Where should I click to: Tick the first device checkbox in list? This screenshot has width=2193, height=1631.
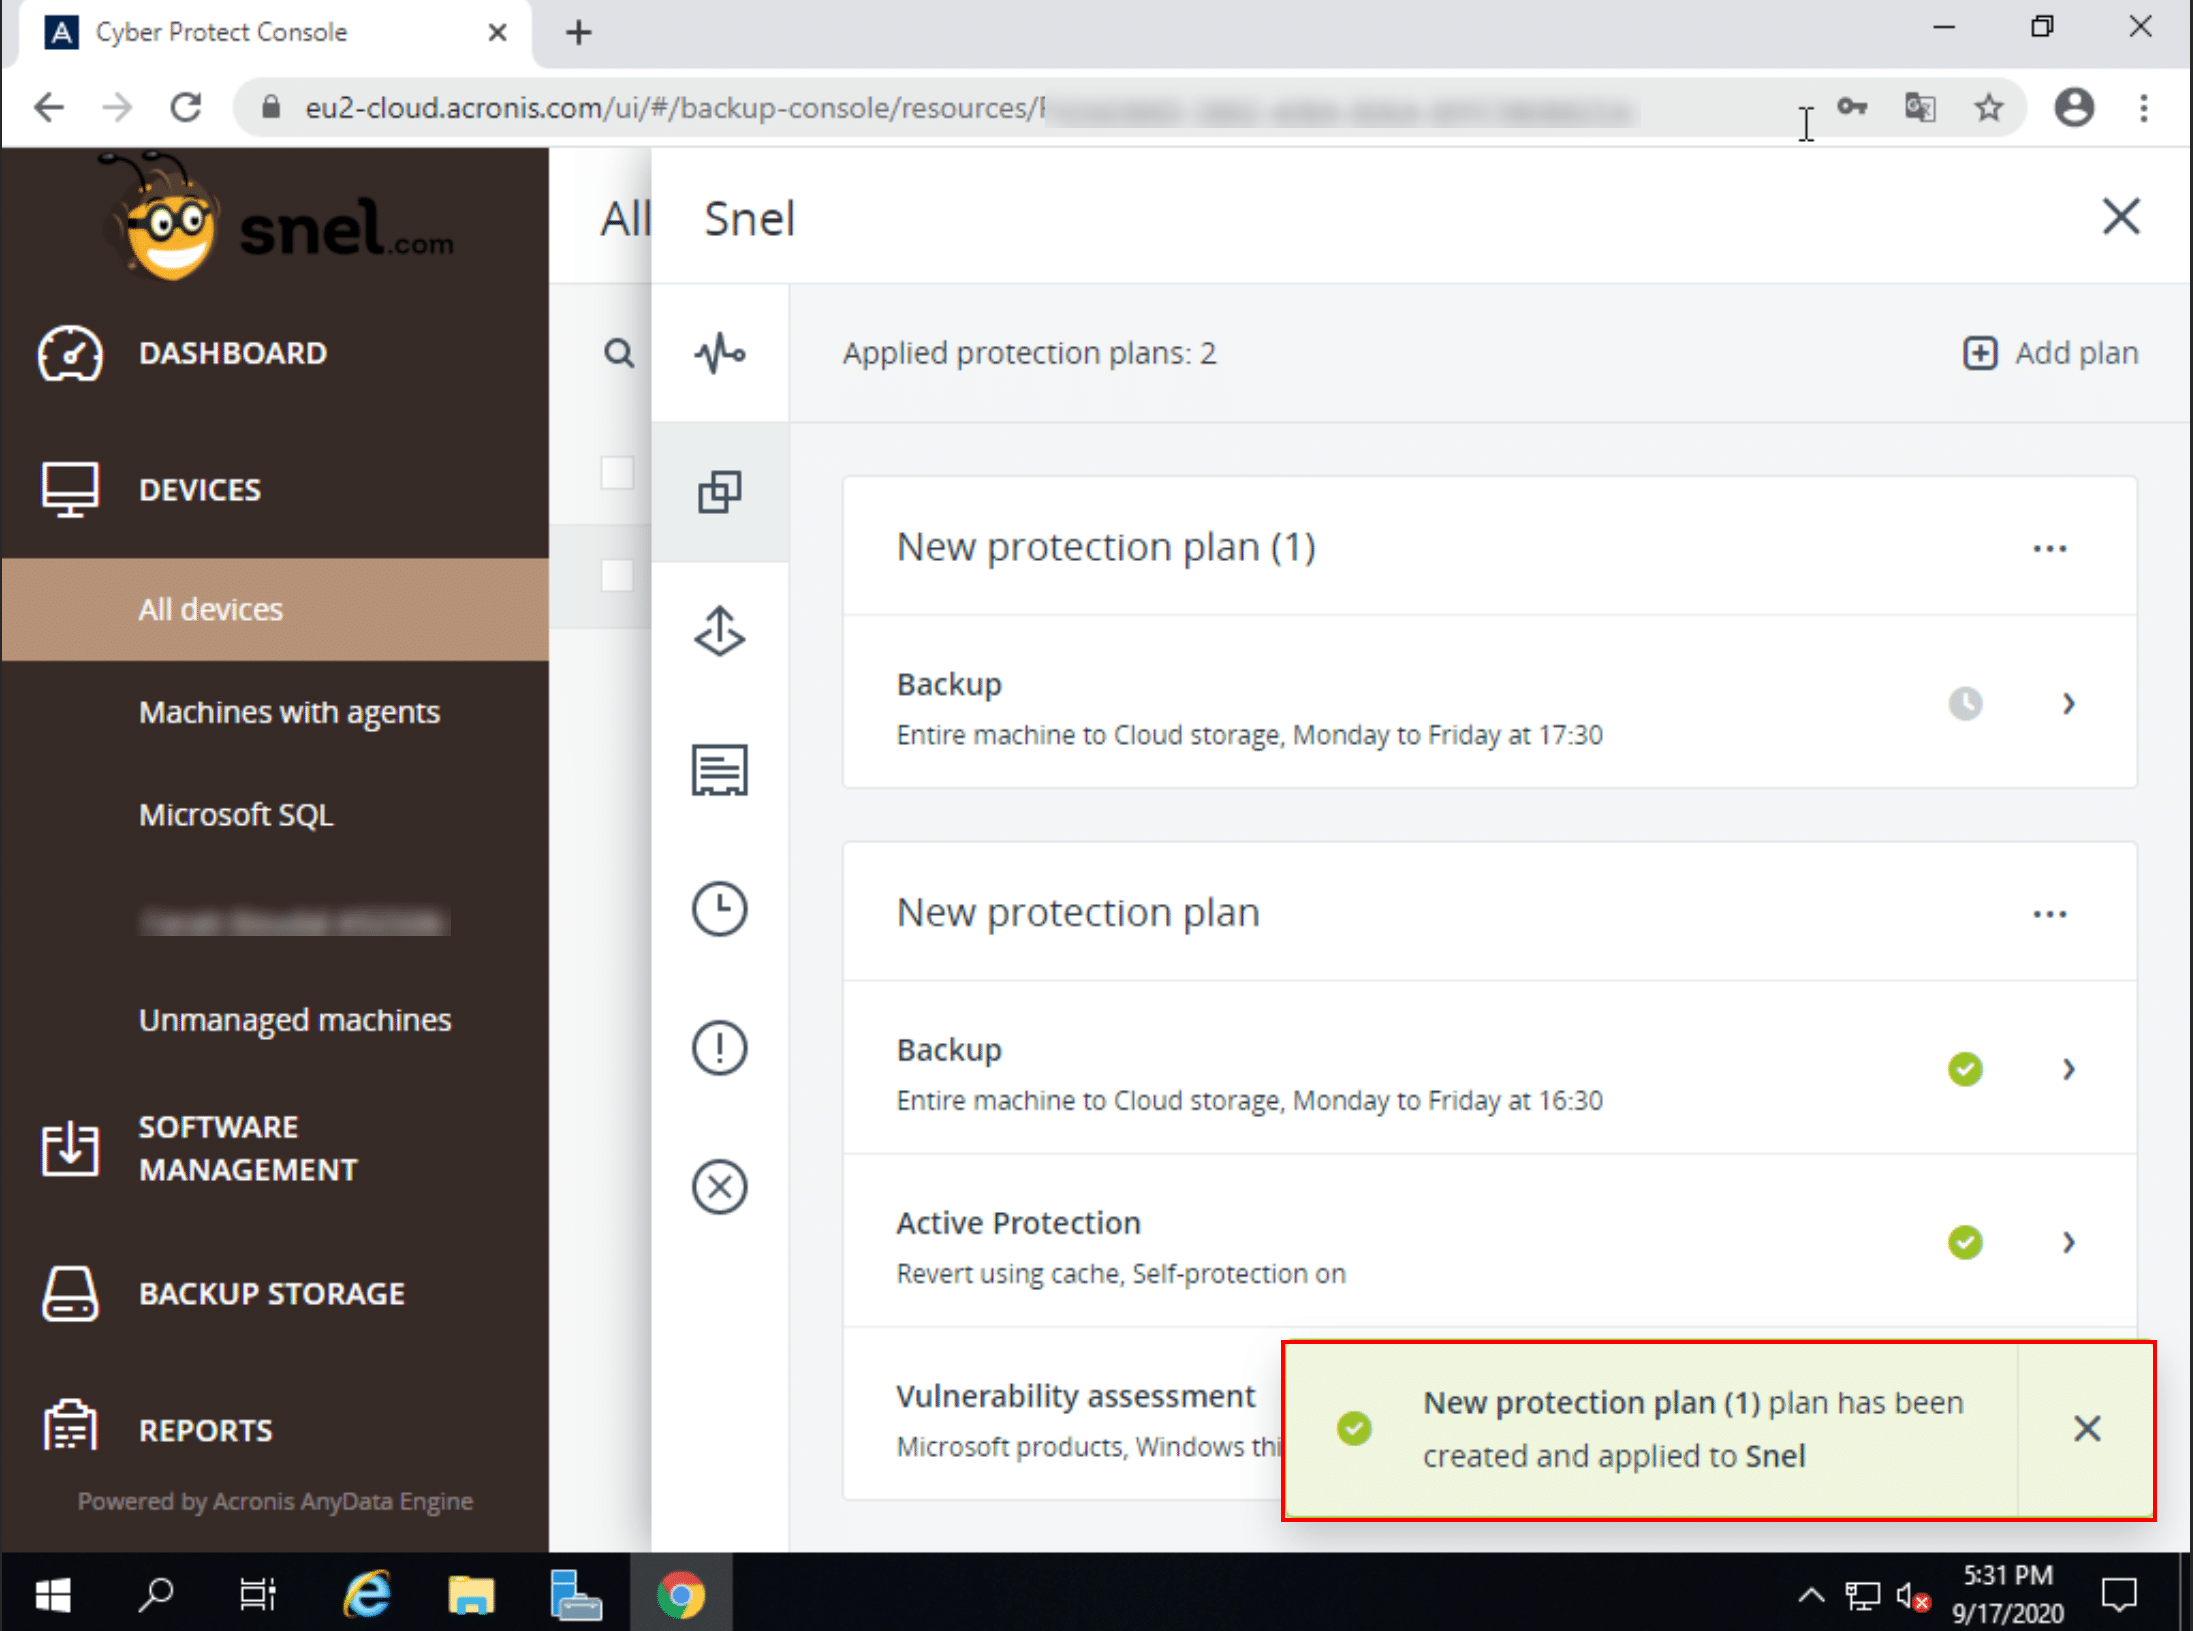point(617,472)
